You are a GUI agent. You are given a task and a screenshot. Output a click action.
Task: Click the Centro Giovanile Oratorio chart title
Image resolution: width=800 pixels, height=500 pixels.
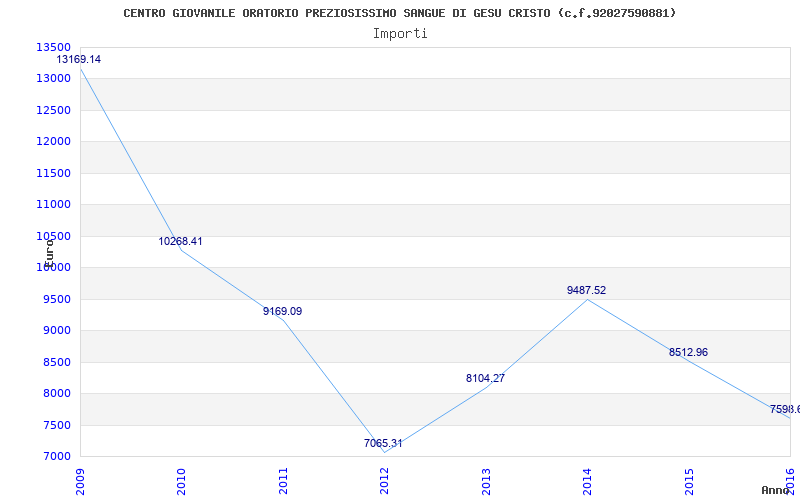pyautogui.click(x=400, y=13)
